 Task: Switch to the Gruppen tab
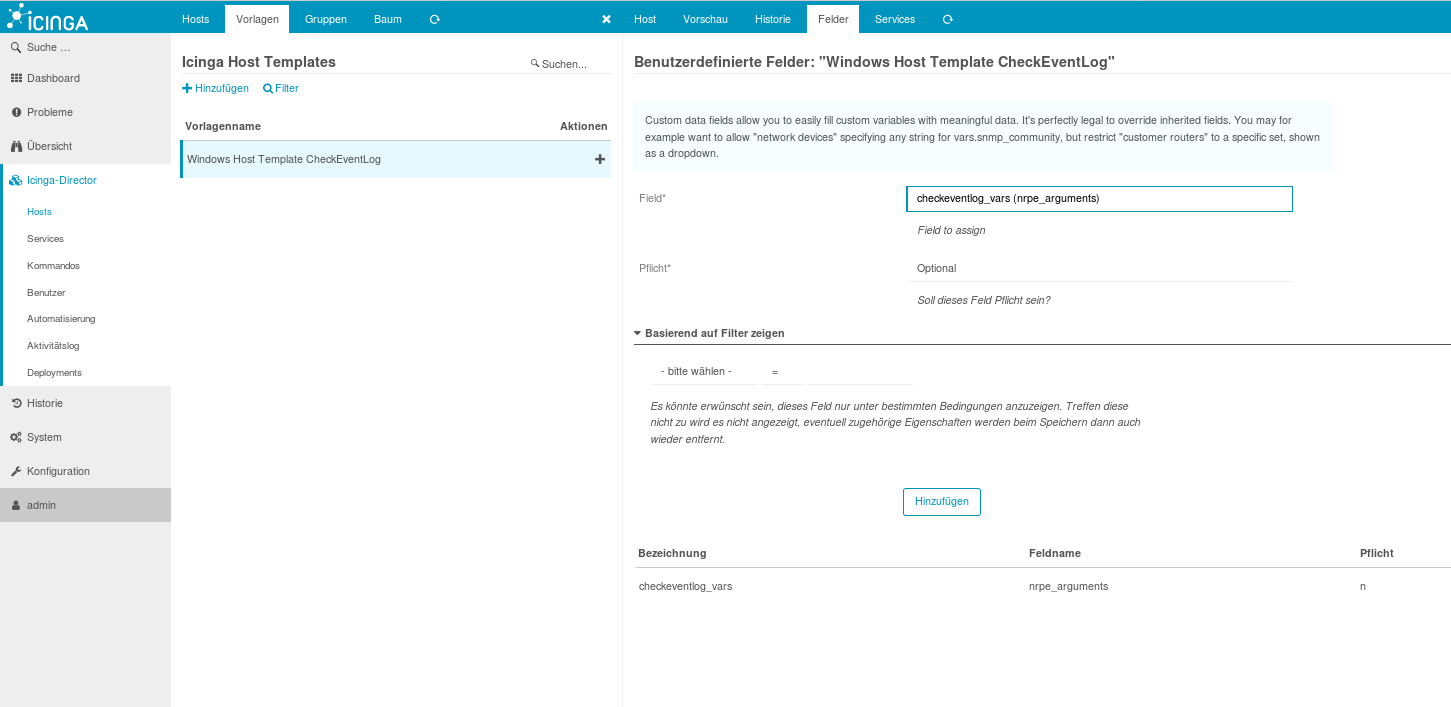[x=325, y=19]
